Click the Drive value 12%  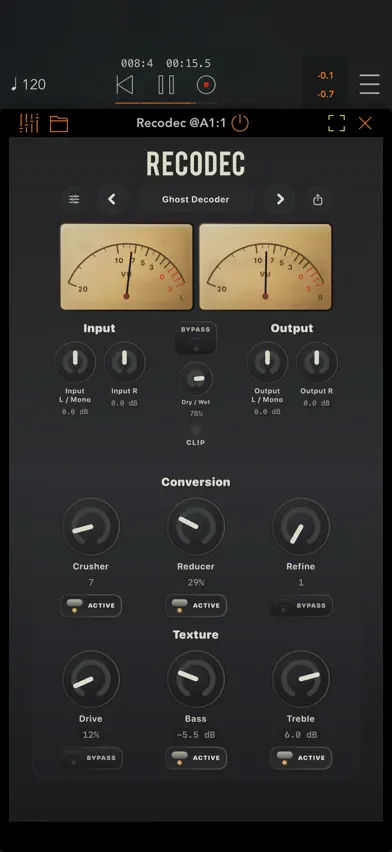[x=91, y=735]
